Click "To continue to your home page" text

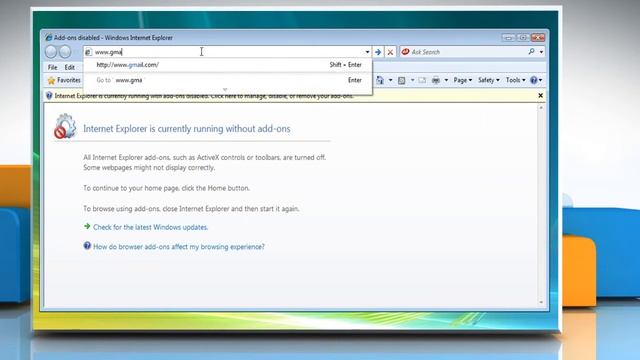pyautogui.click(x=167, y=188)
